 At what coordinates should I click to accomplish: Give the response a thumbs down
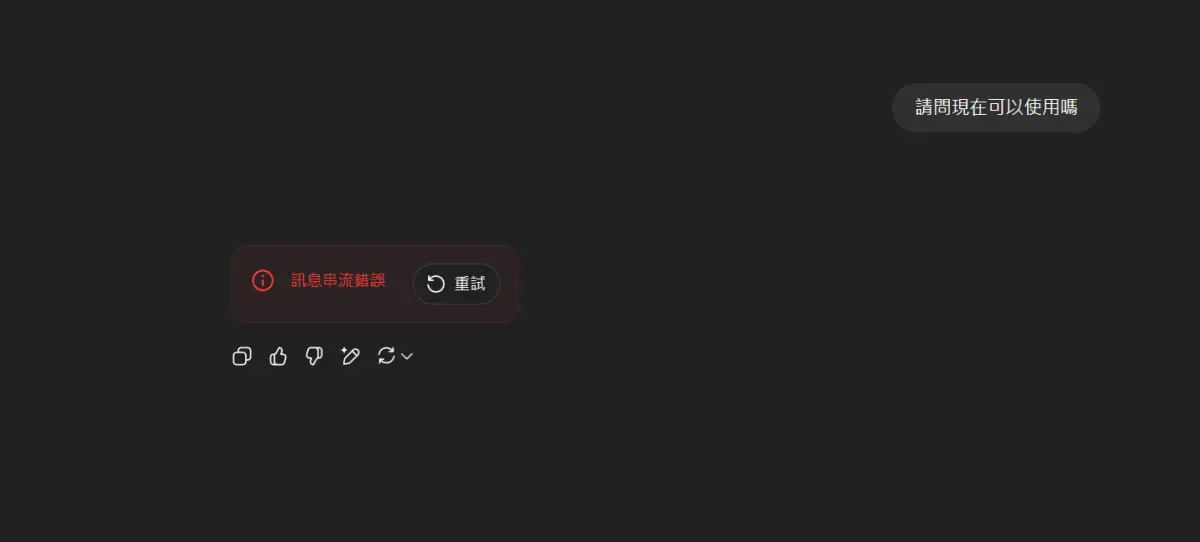coord(314,356)
